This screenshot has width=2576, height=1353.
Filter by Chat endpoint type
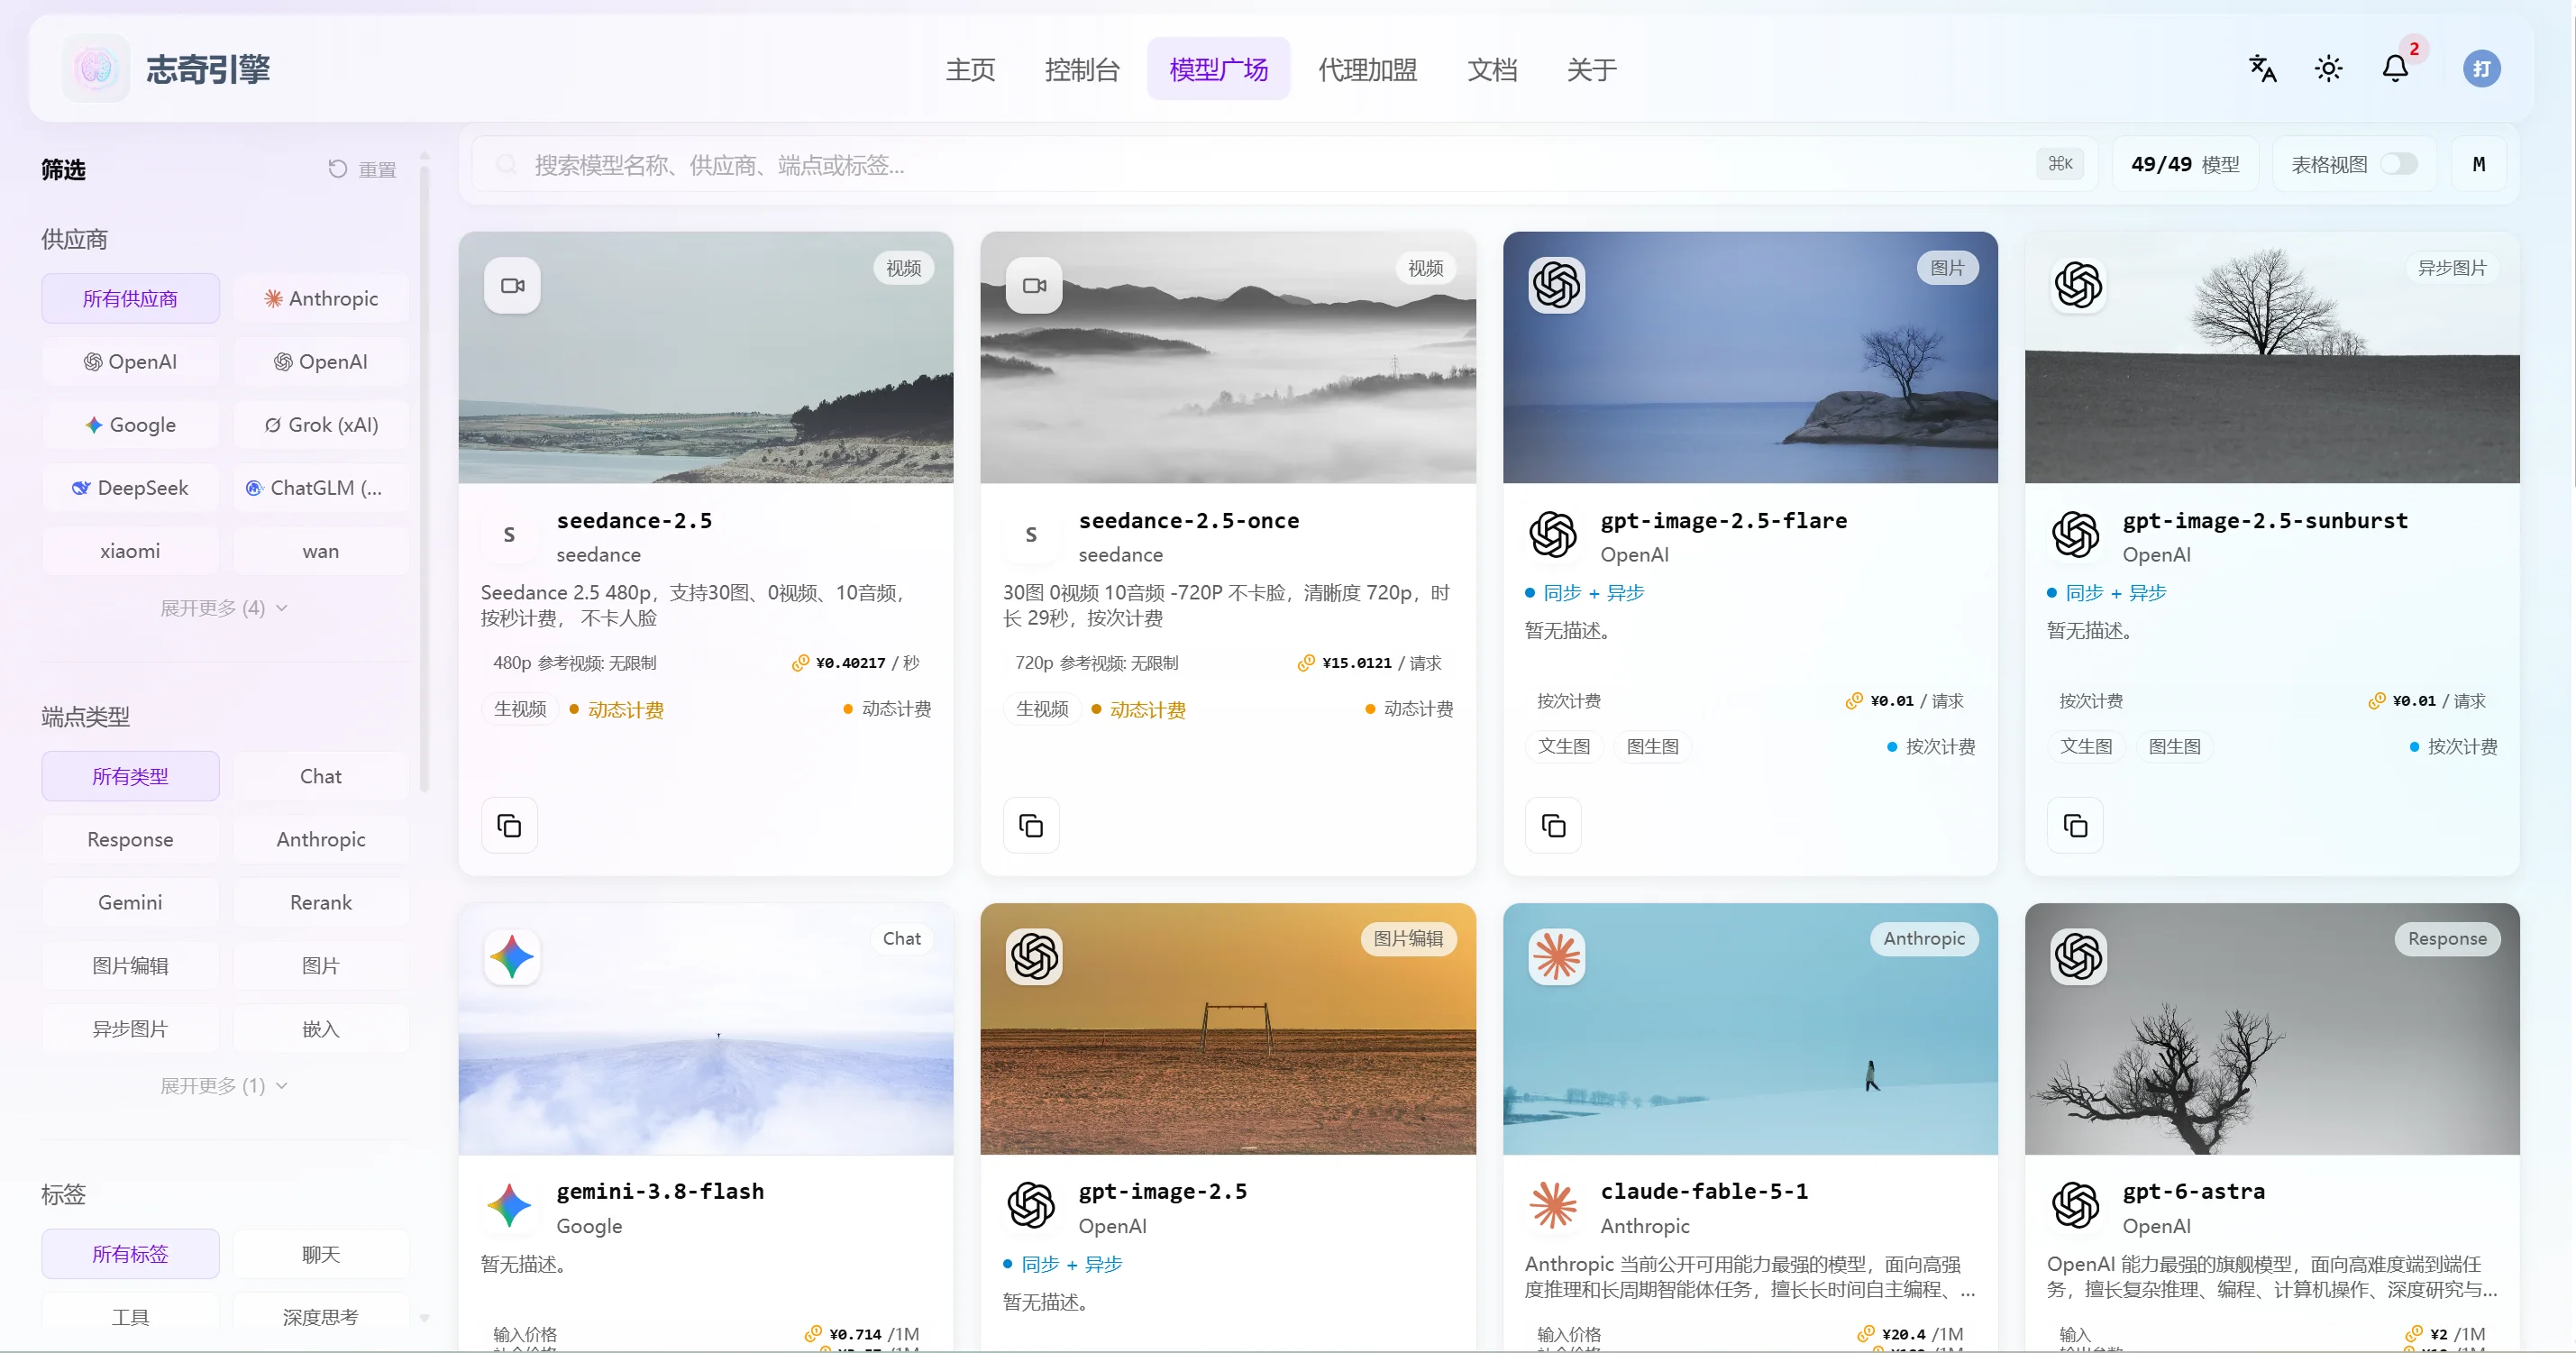point(321,776)
